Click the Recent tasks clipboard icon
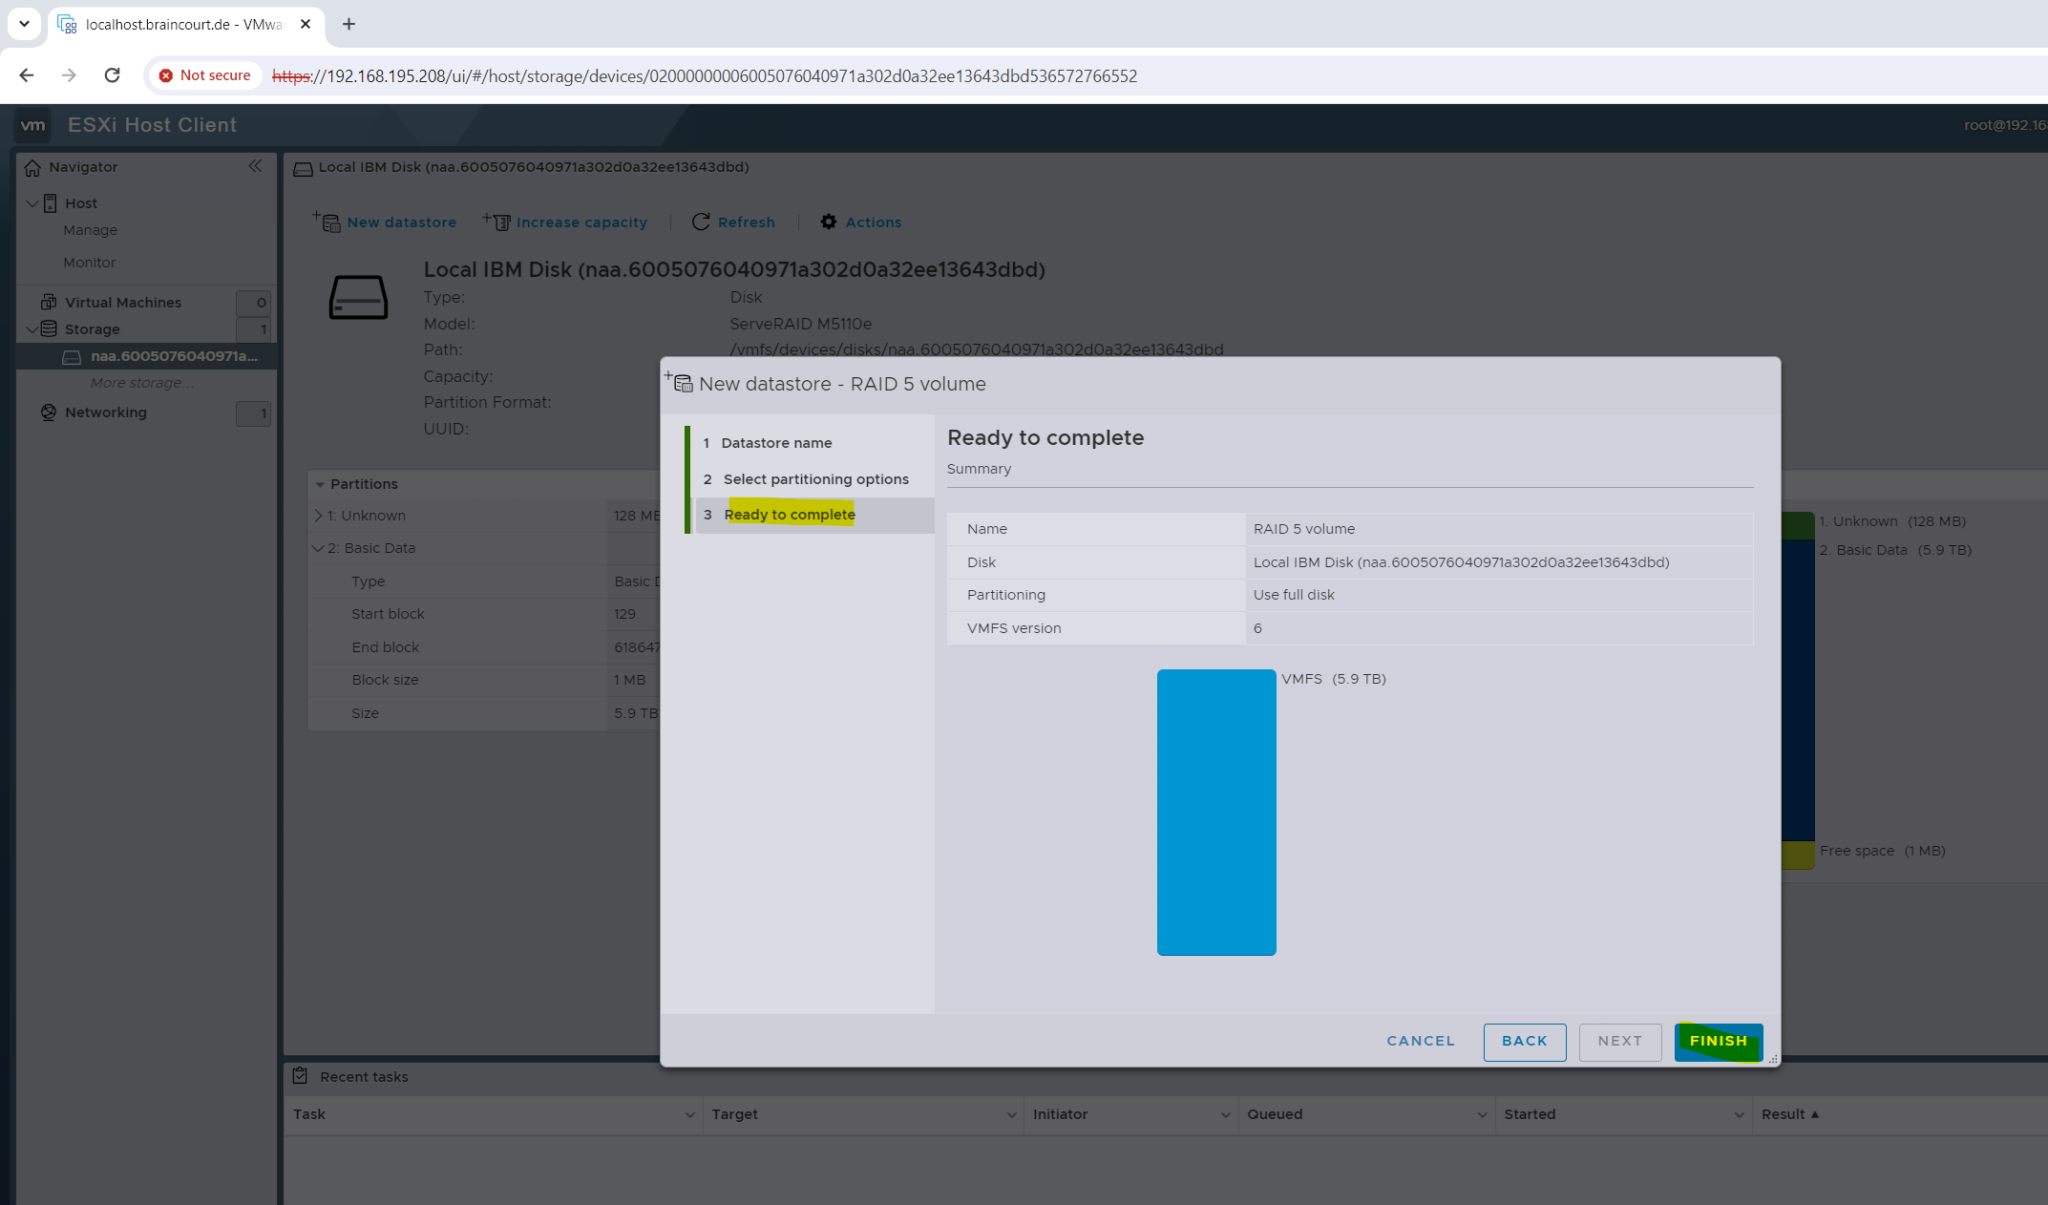Image resolution: width=2048 pixels, height=1205 pixels. coord(300,1075)
